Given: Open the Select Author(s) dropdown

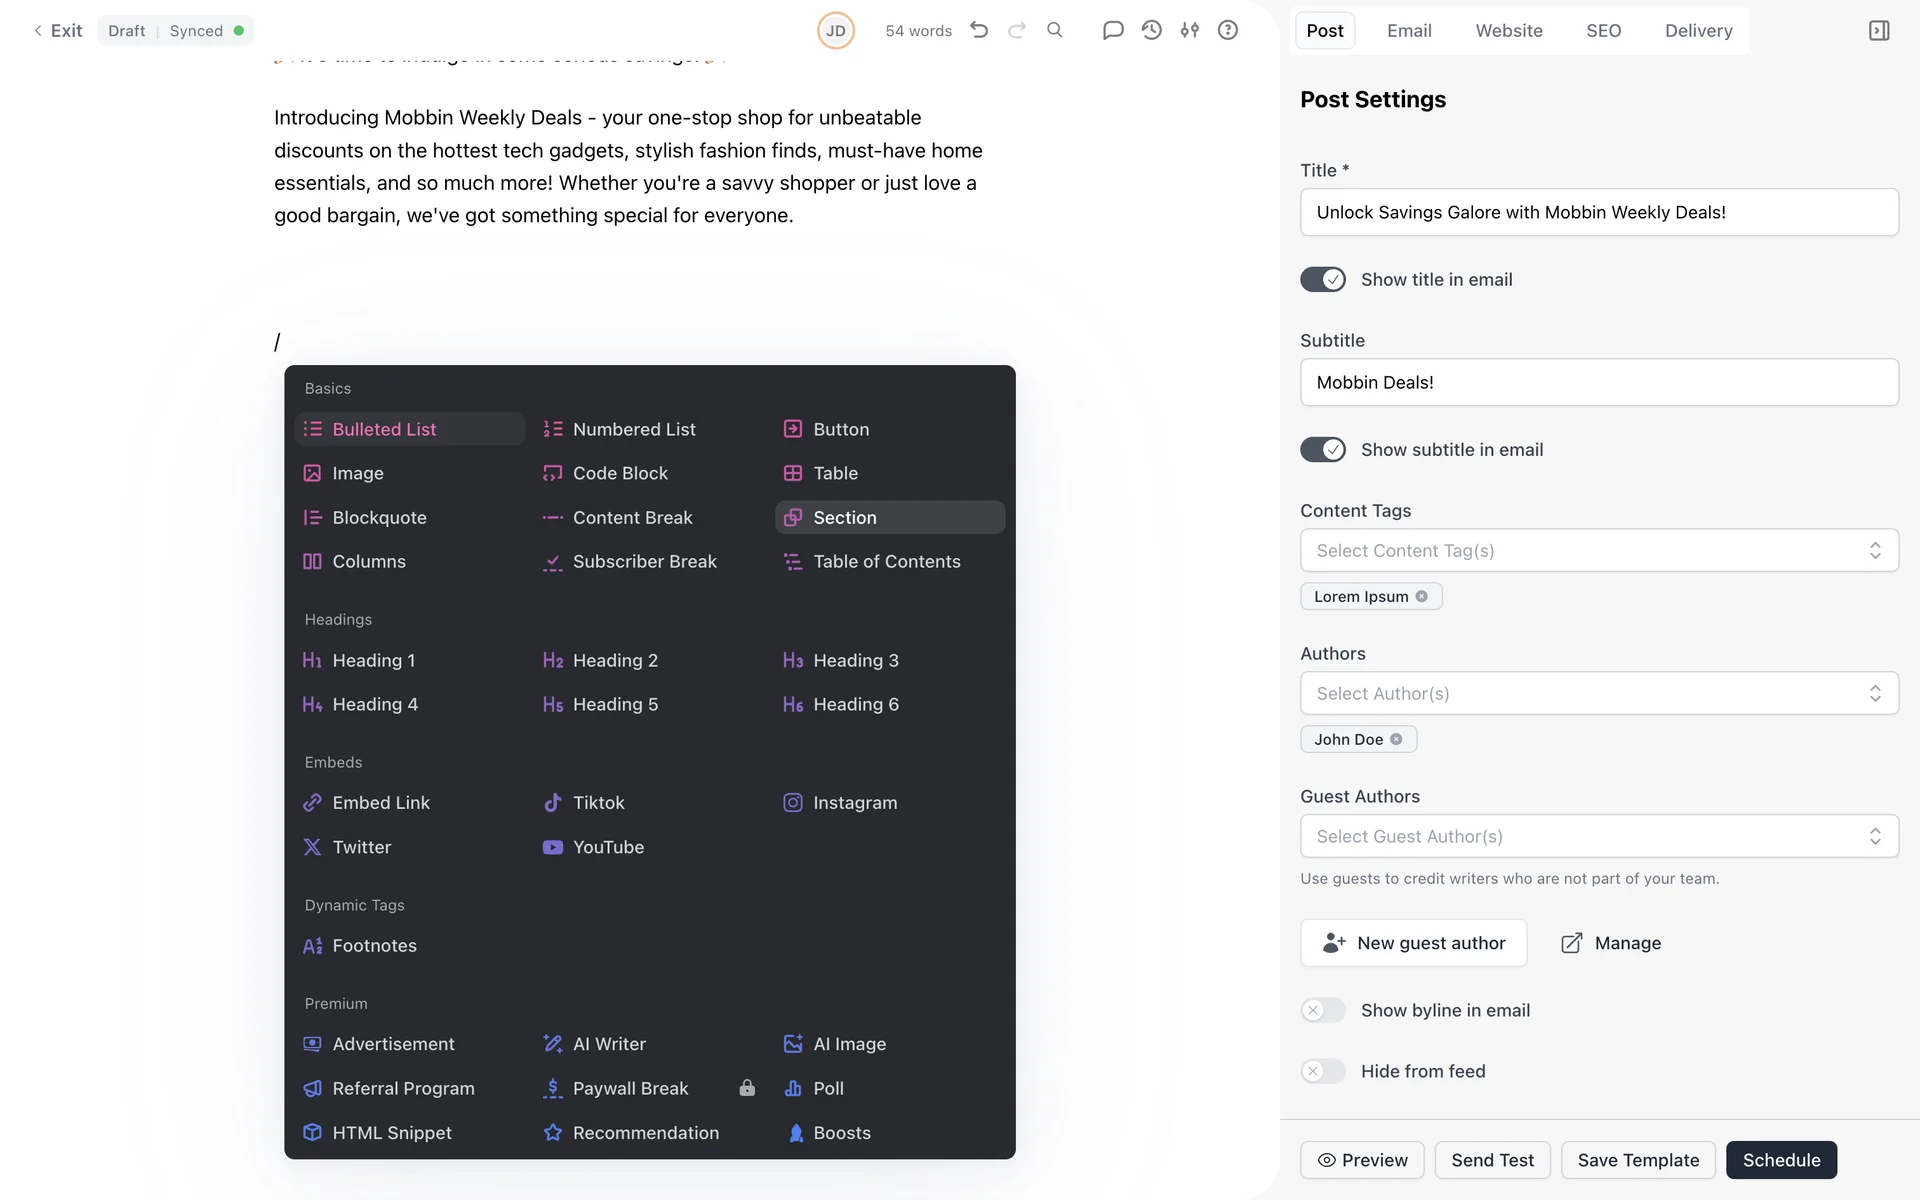Looking at the screenshot, I should click(x=1598, y=694).
